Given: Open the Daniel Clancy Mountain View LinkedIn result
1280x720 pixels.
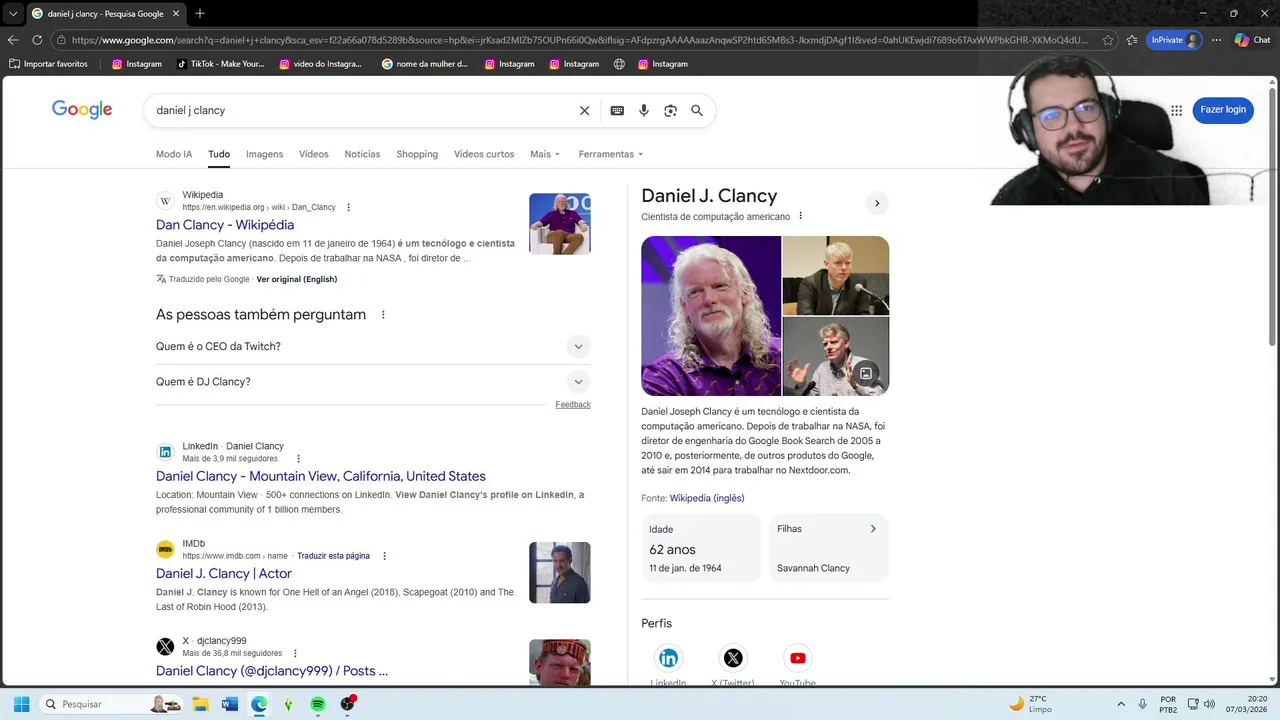Looking at the screenshot, I should 321,476.
